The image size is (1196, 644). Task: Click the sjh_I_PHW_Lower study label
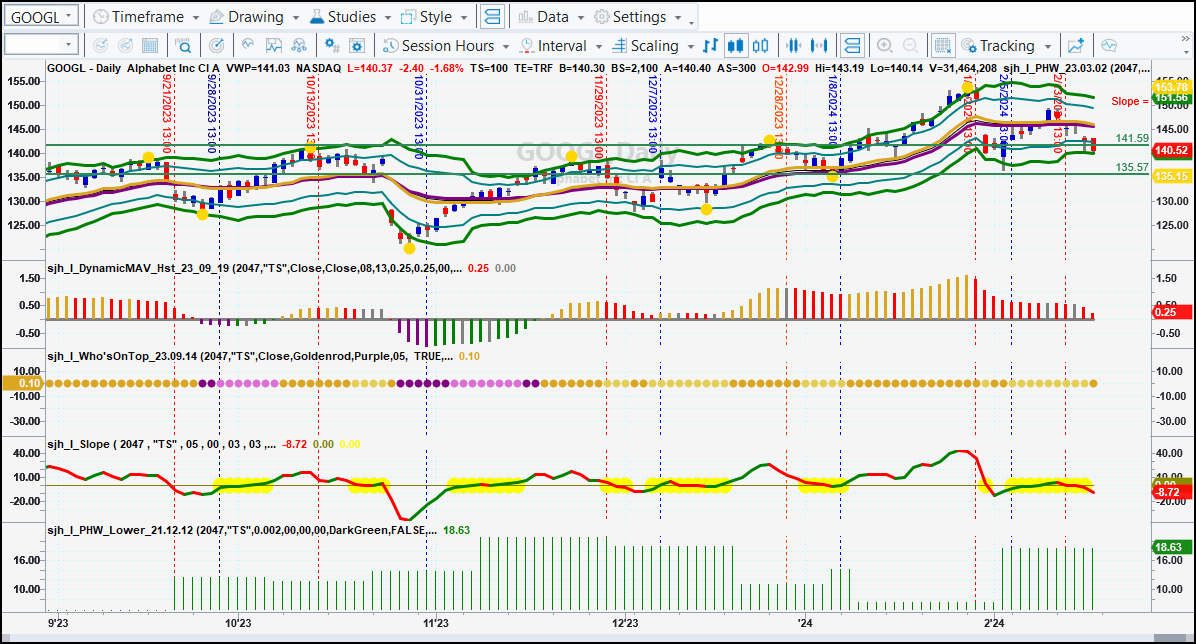tap(243, 530)
